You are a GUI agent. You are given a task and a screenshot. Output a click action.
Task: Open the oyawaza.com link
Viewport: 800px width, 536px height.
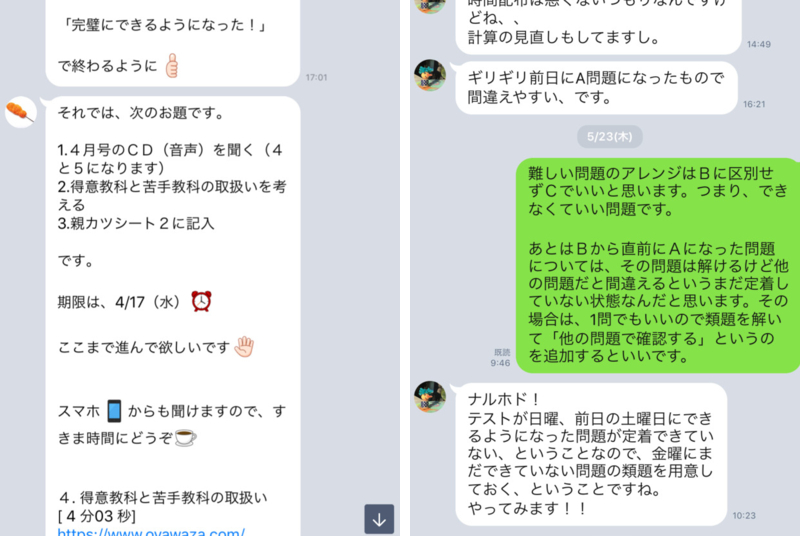151,532
